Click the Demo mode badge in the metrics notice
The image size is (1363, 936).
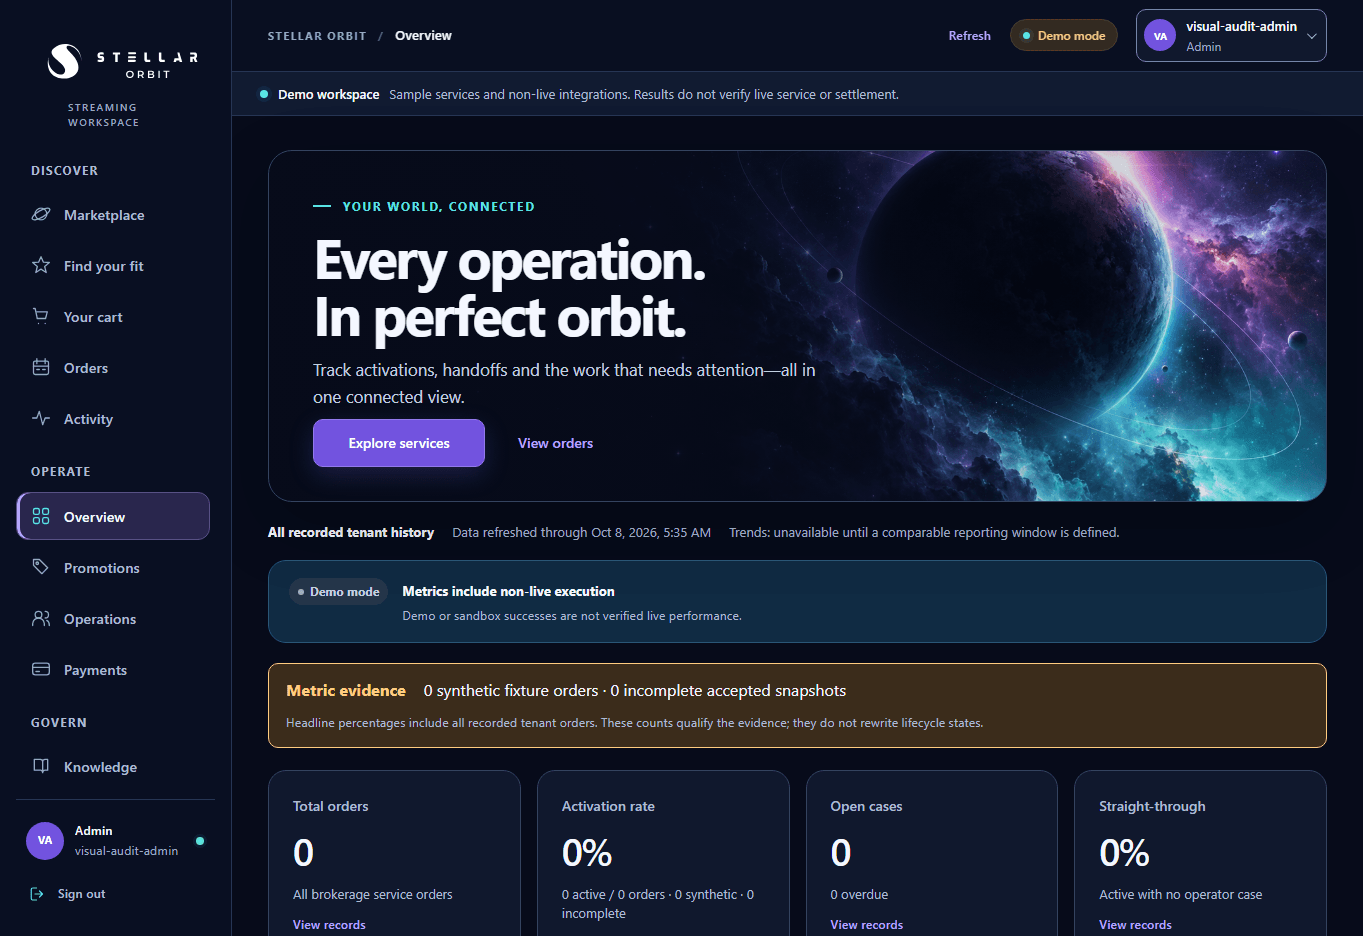(337, 592)
